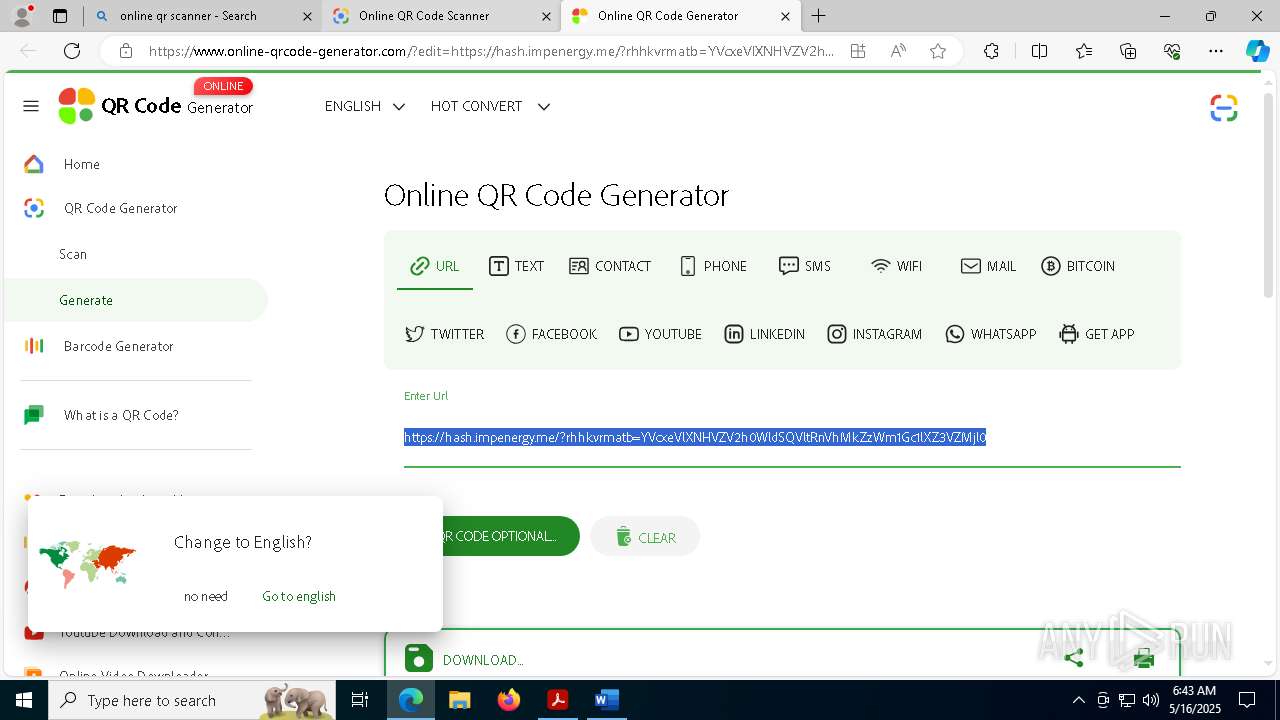Image resolution: width=1280 pixels, height=720 pixels.
Task: Open the tab actions menu icon
Action: [x=60, y=16]
